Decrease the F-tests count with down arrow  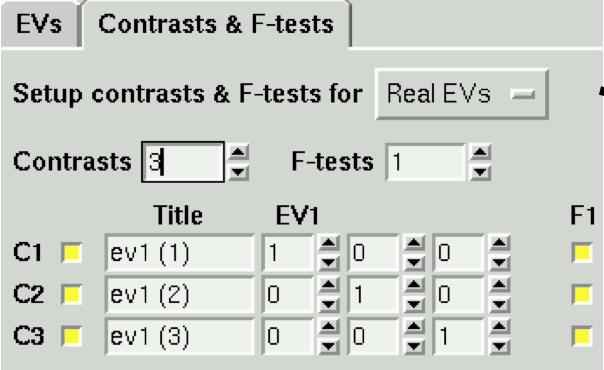[x=480, y=171]
